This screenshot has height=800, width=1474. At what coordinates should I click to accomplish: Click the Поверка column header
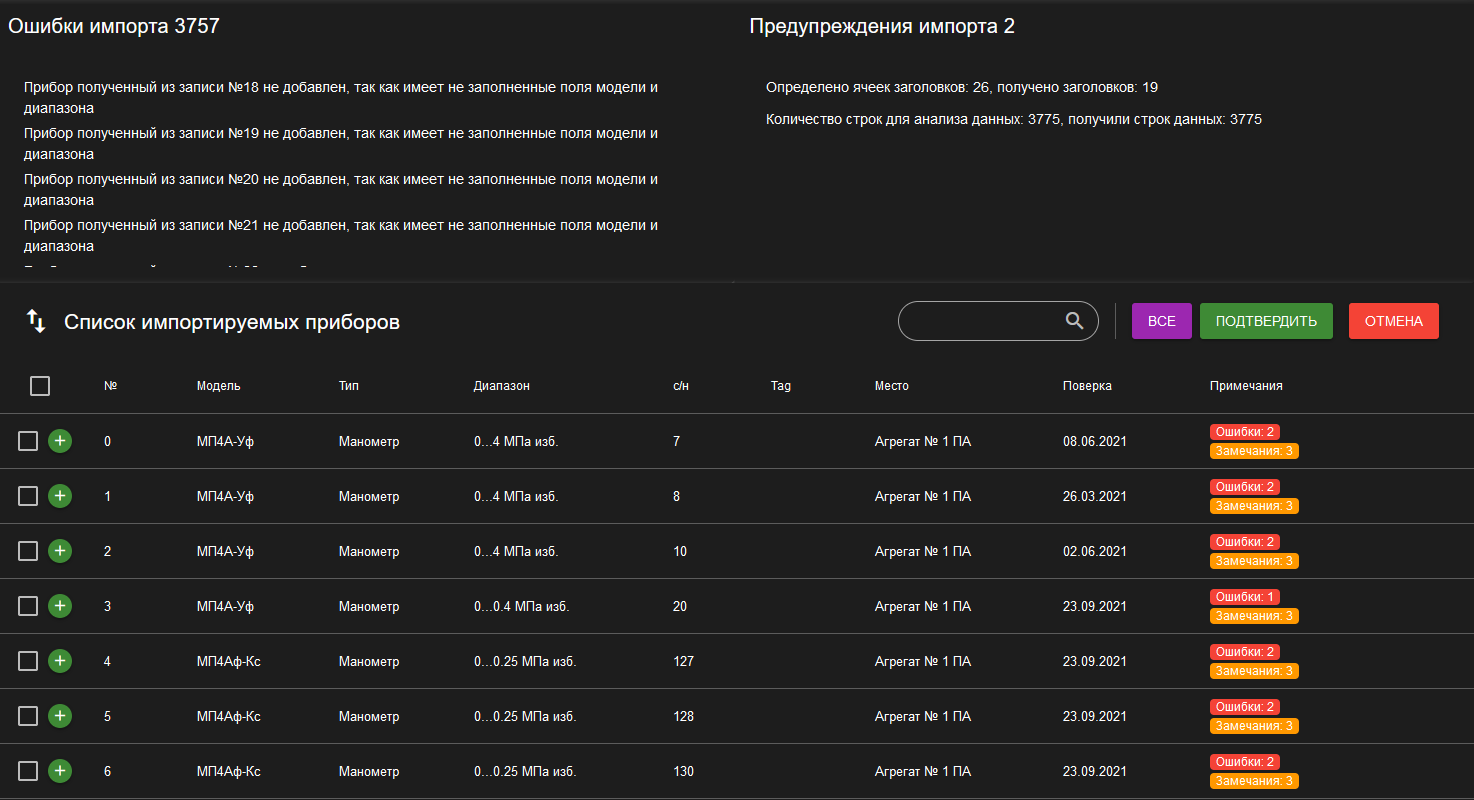click(1087, 386)
